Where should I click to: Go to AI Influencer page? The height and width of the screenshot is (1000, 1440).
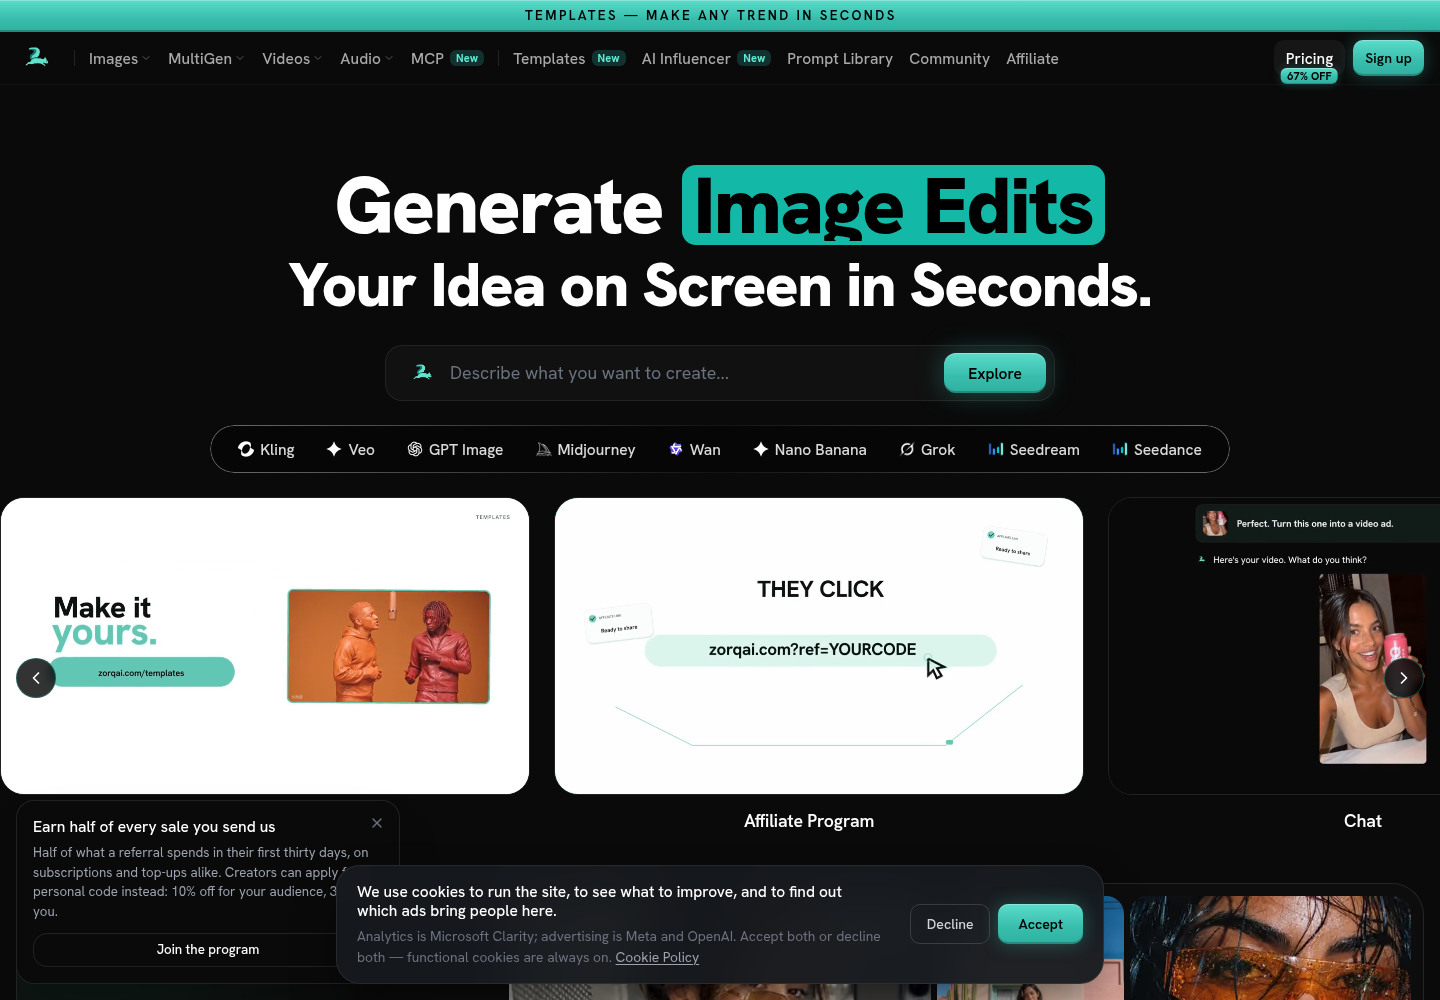pos(706,59)
